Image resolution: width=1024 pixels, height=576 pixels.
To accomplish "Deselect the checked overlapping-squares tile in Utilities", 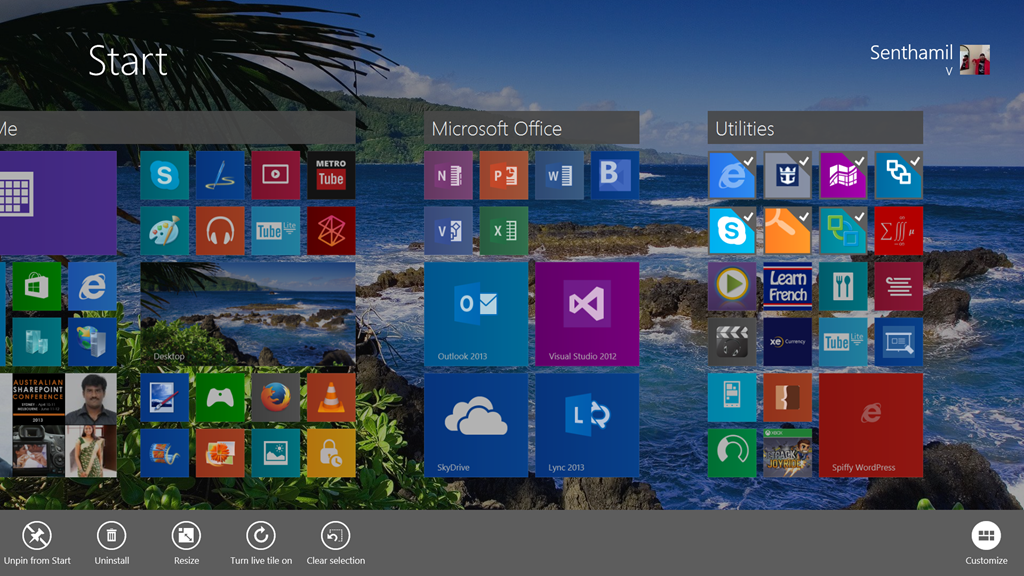I will [899, 175].
